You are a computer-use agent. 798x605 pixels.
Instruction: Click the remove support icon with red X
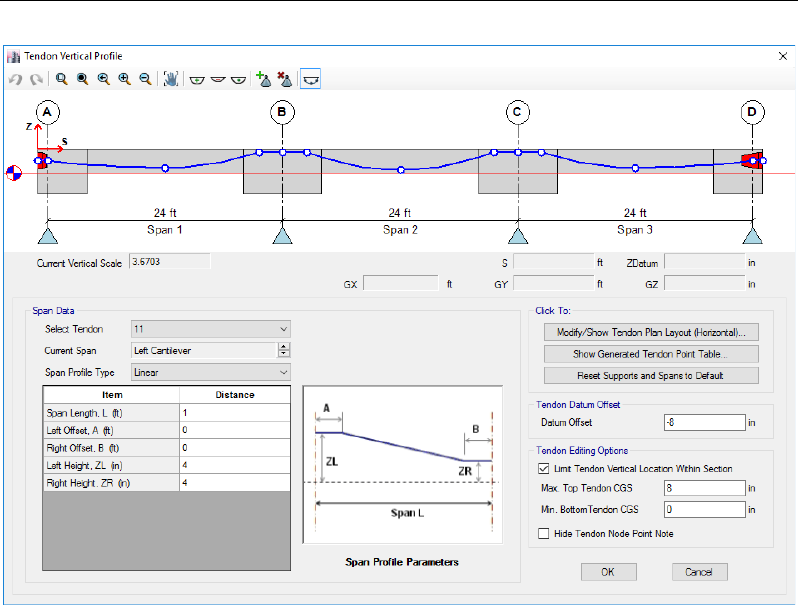click(x=283, y=78)
